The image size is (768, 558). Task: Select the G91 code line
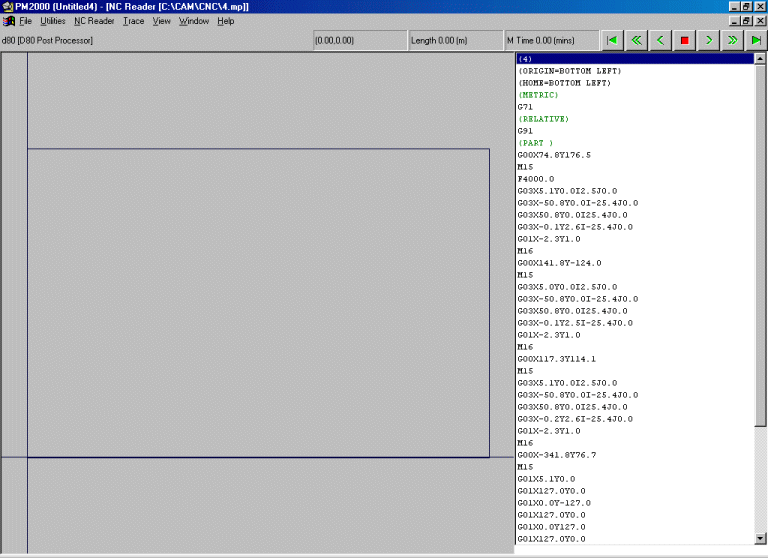click(x=635, y=131)
